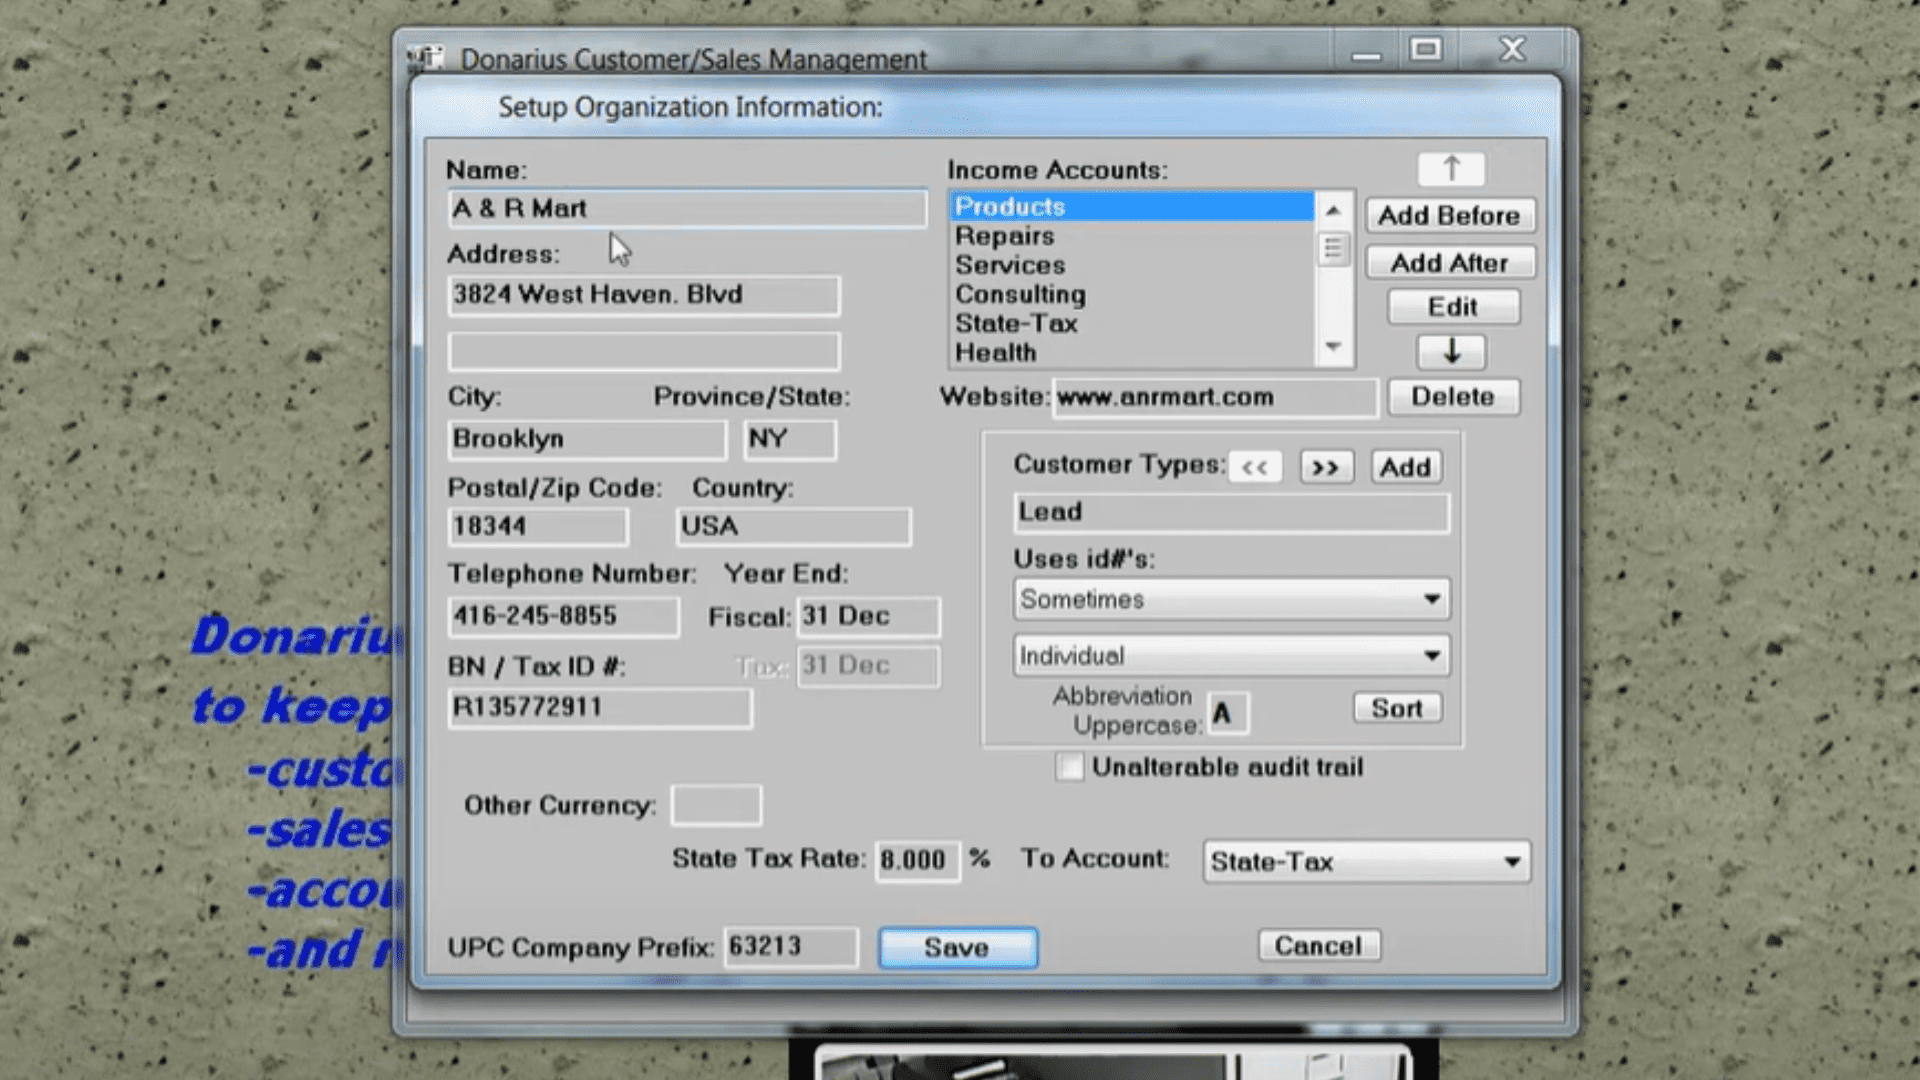Minimize the Donarius window
Screen dimensions: 1920x1080
pyautogui.click(x=1366, y=50)
